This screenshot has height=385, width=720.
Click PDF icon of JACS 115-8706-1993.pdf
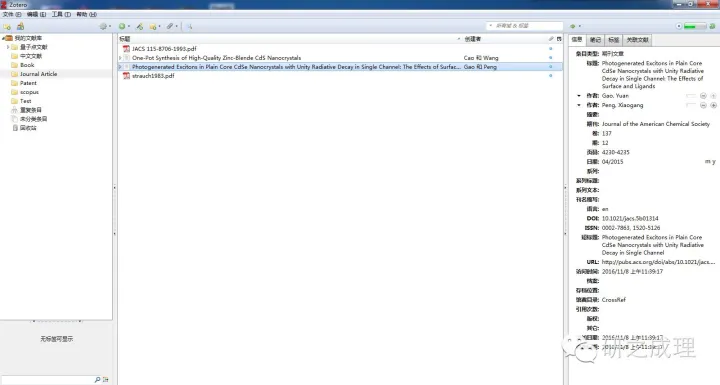tap(126, 49)
